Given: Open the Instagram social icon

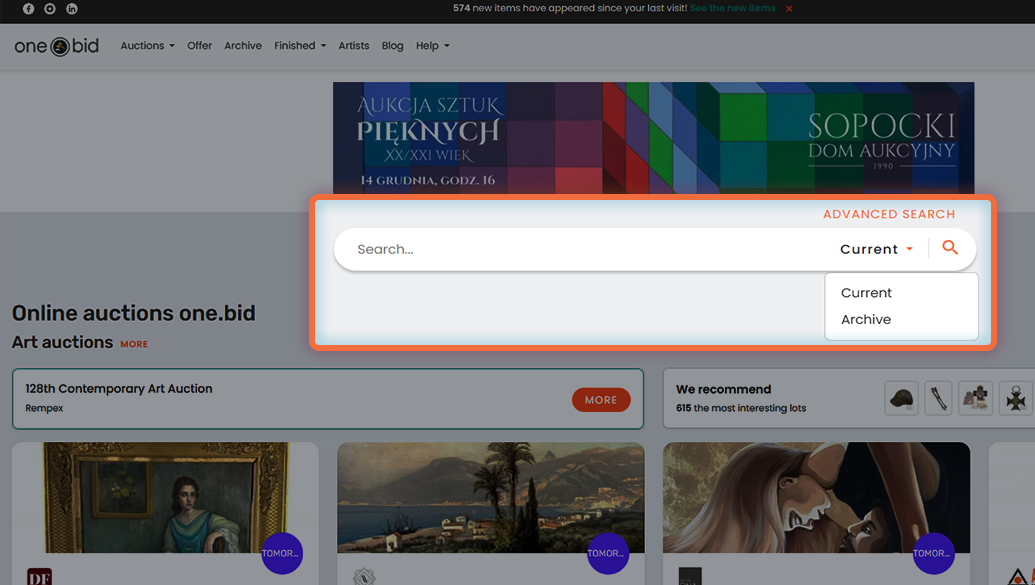Looking at the screenshot, I should click(x=50, y=9).
